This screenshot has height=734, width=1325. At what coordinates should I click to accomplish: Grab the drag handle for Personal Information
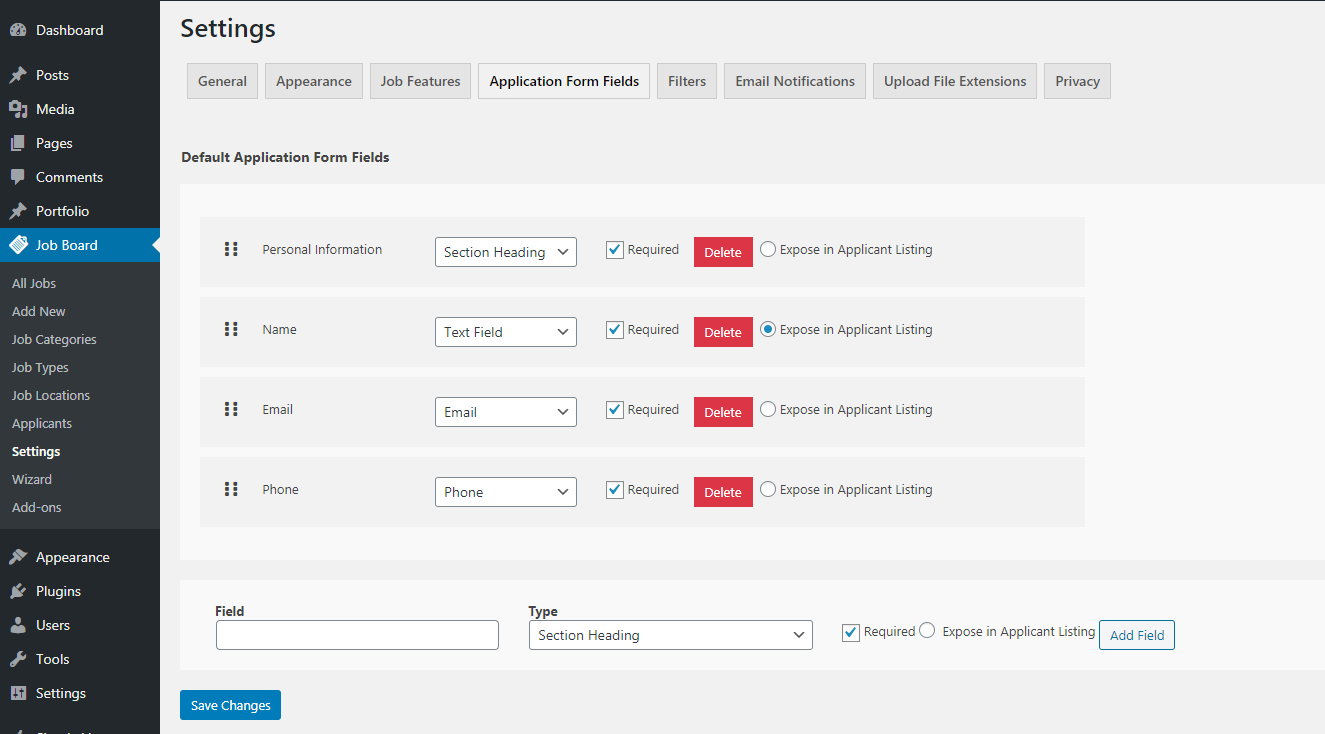pos(231,249)
